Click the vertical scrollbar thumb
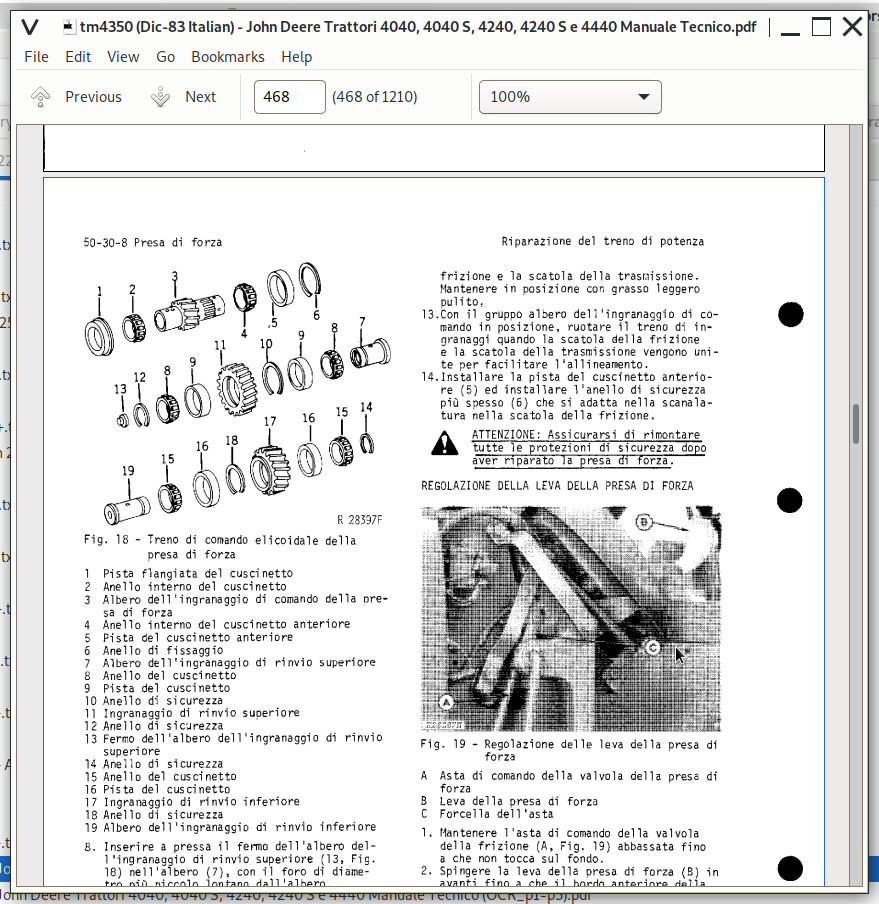Screen dimensions: 879x904 [856, 424]
